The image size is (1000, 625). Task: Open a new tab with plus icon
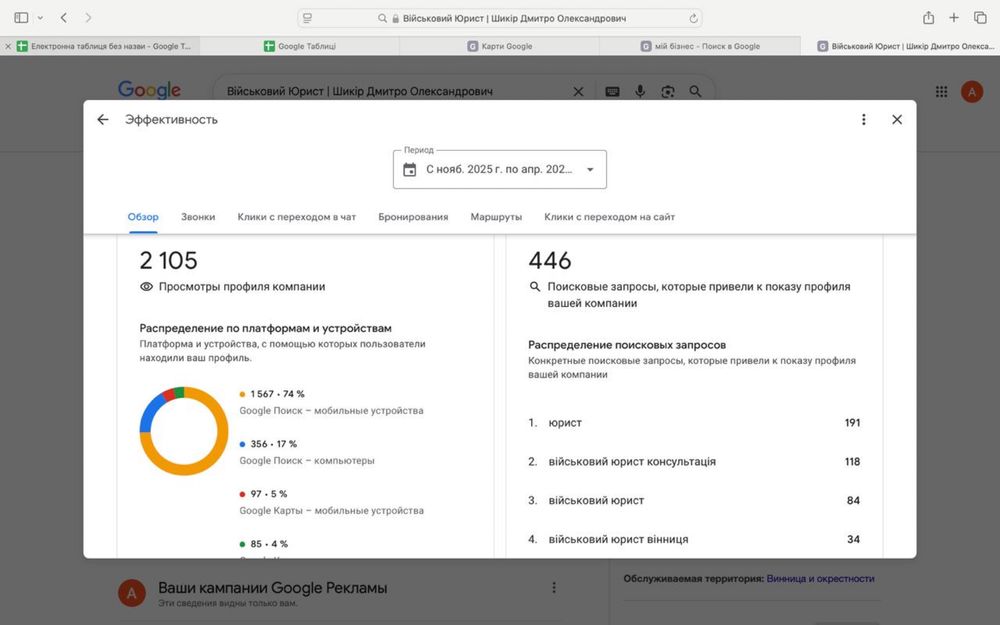(953, 18)
